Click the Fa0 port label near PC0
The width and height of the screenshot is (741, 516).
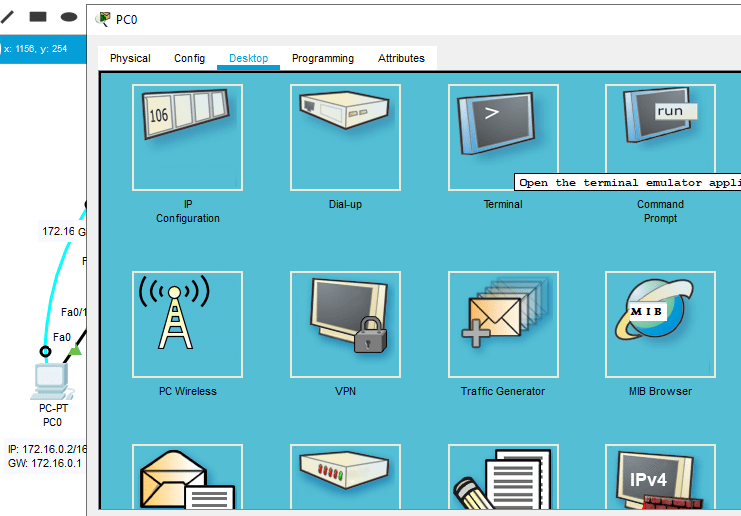click(62, 337)
